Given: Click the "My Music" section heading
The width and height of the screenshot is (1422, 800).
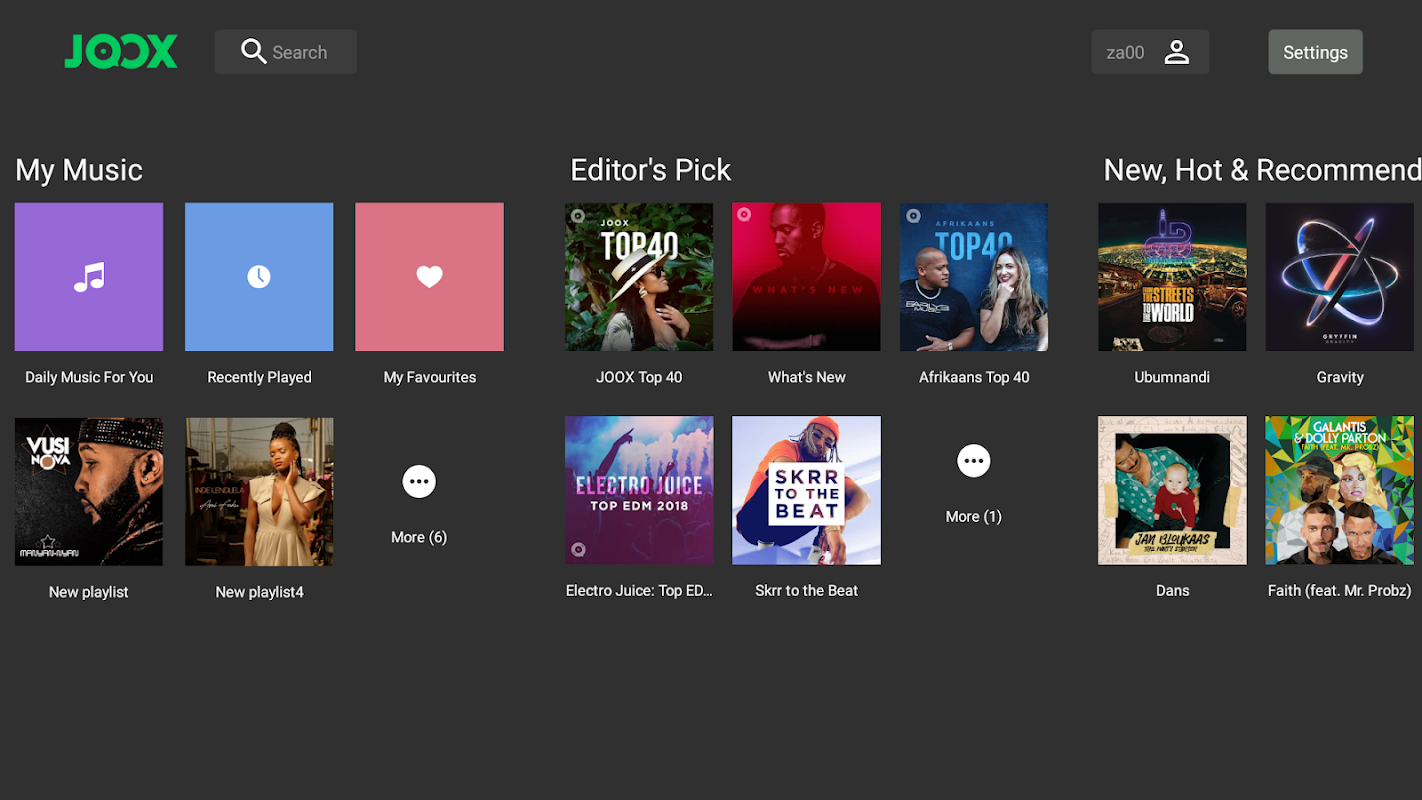Looking at the screenshot, I should click(x=79, y=170).
